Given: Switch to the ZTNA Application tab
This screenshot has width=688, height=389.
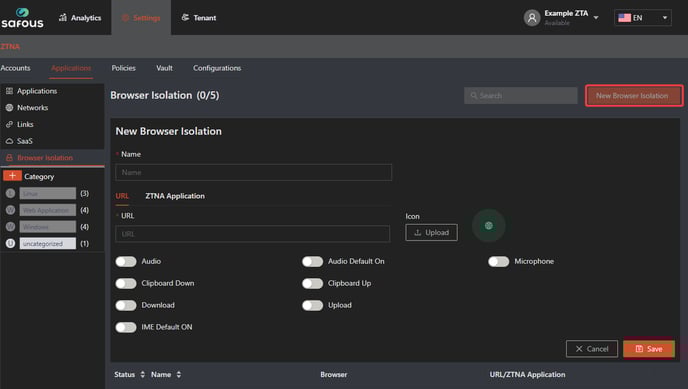Looking at the screenshot, I should coord(175,196).
